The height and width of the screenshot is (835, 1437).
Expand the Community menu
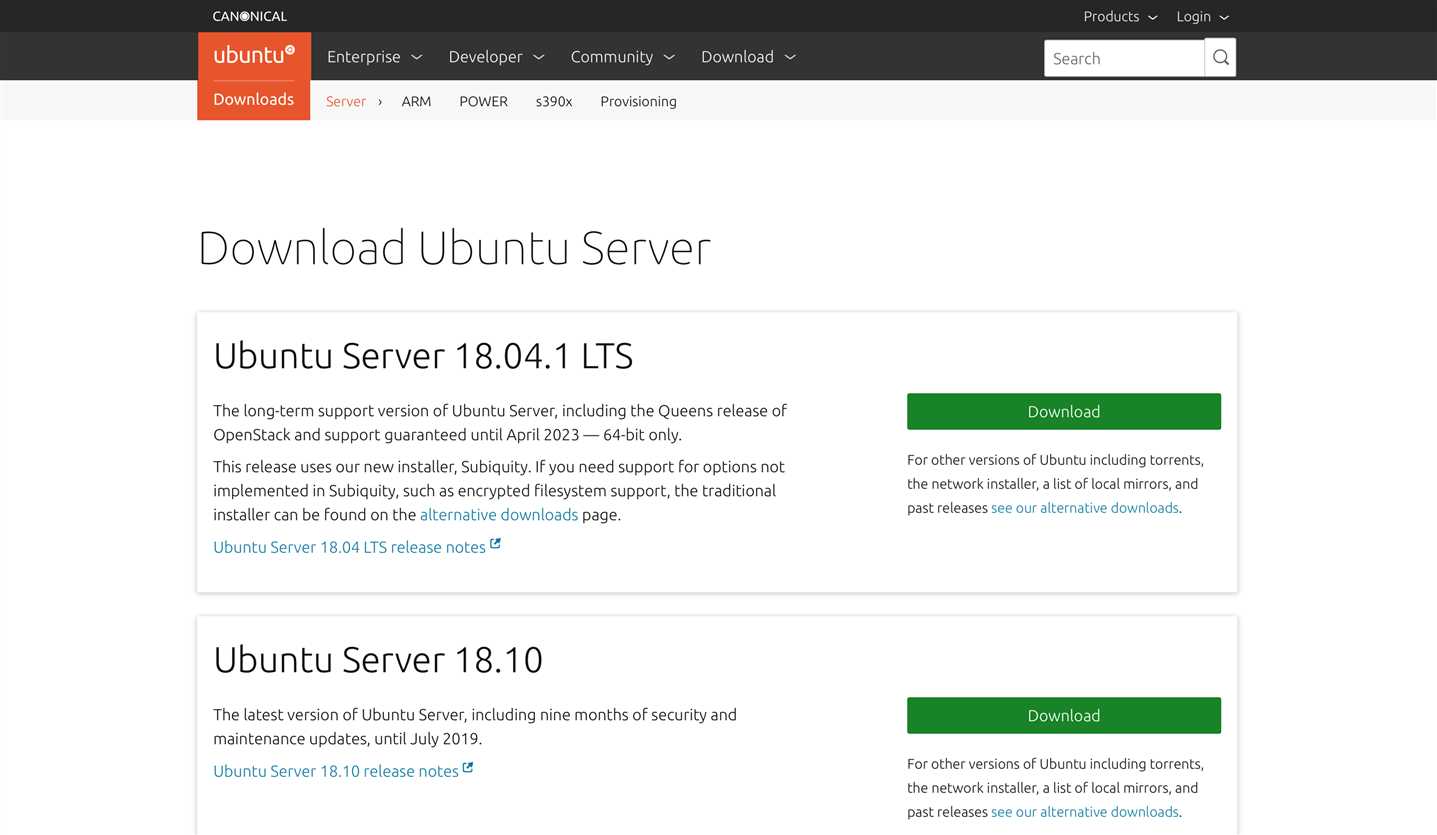click(x=623, y=57)
